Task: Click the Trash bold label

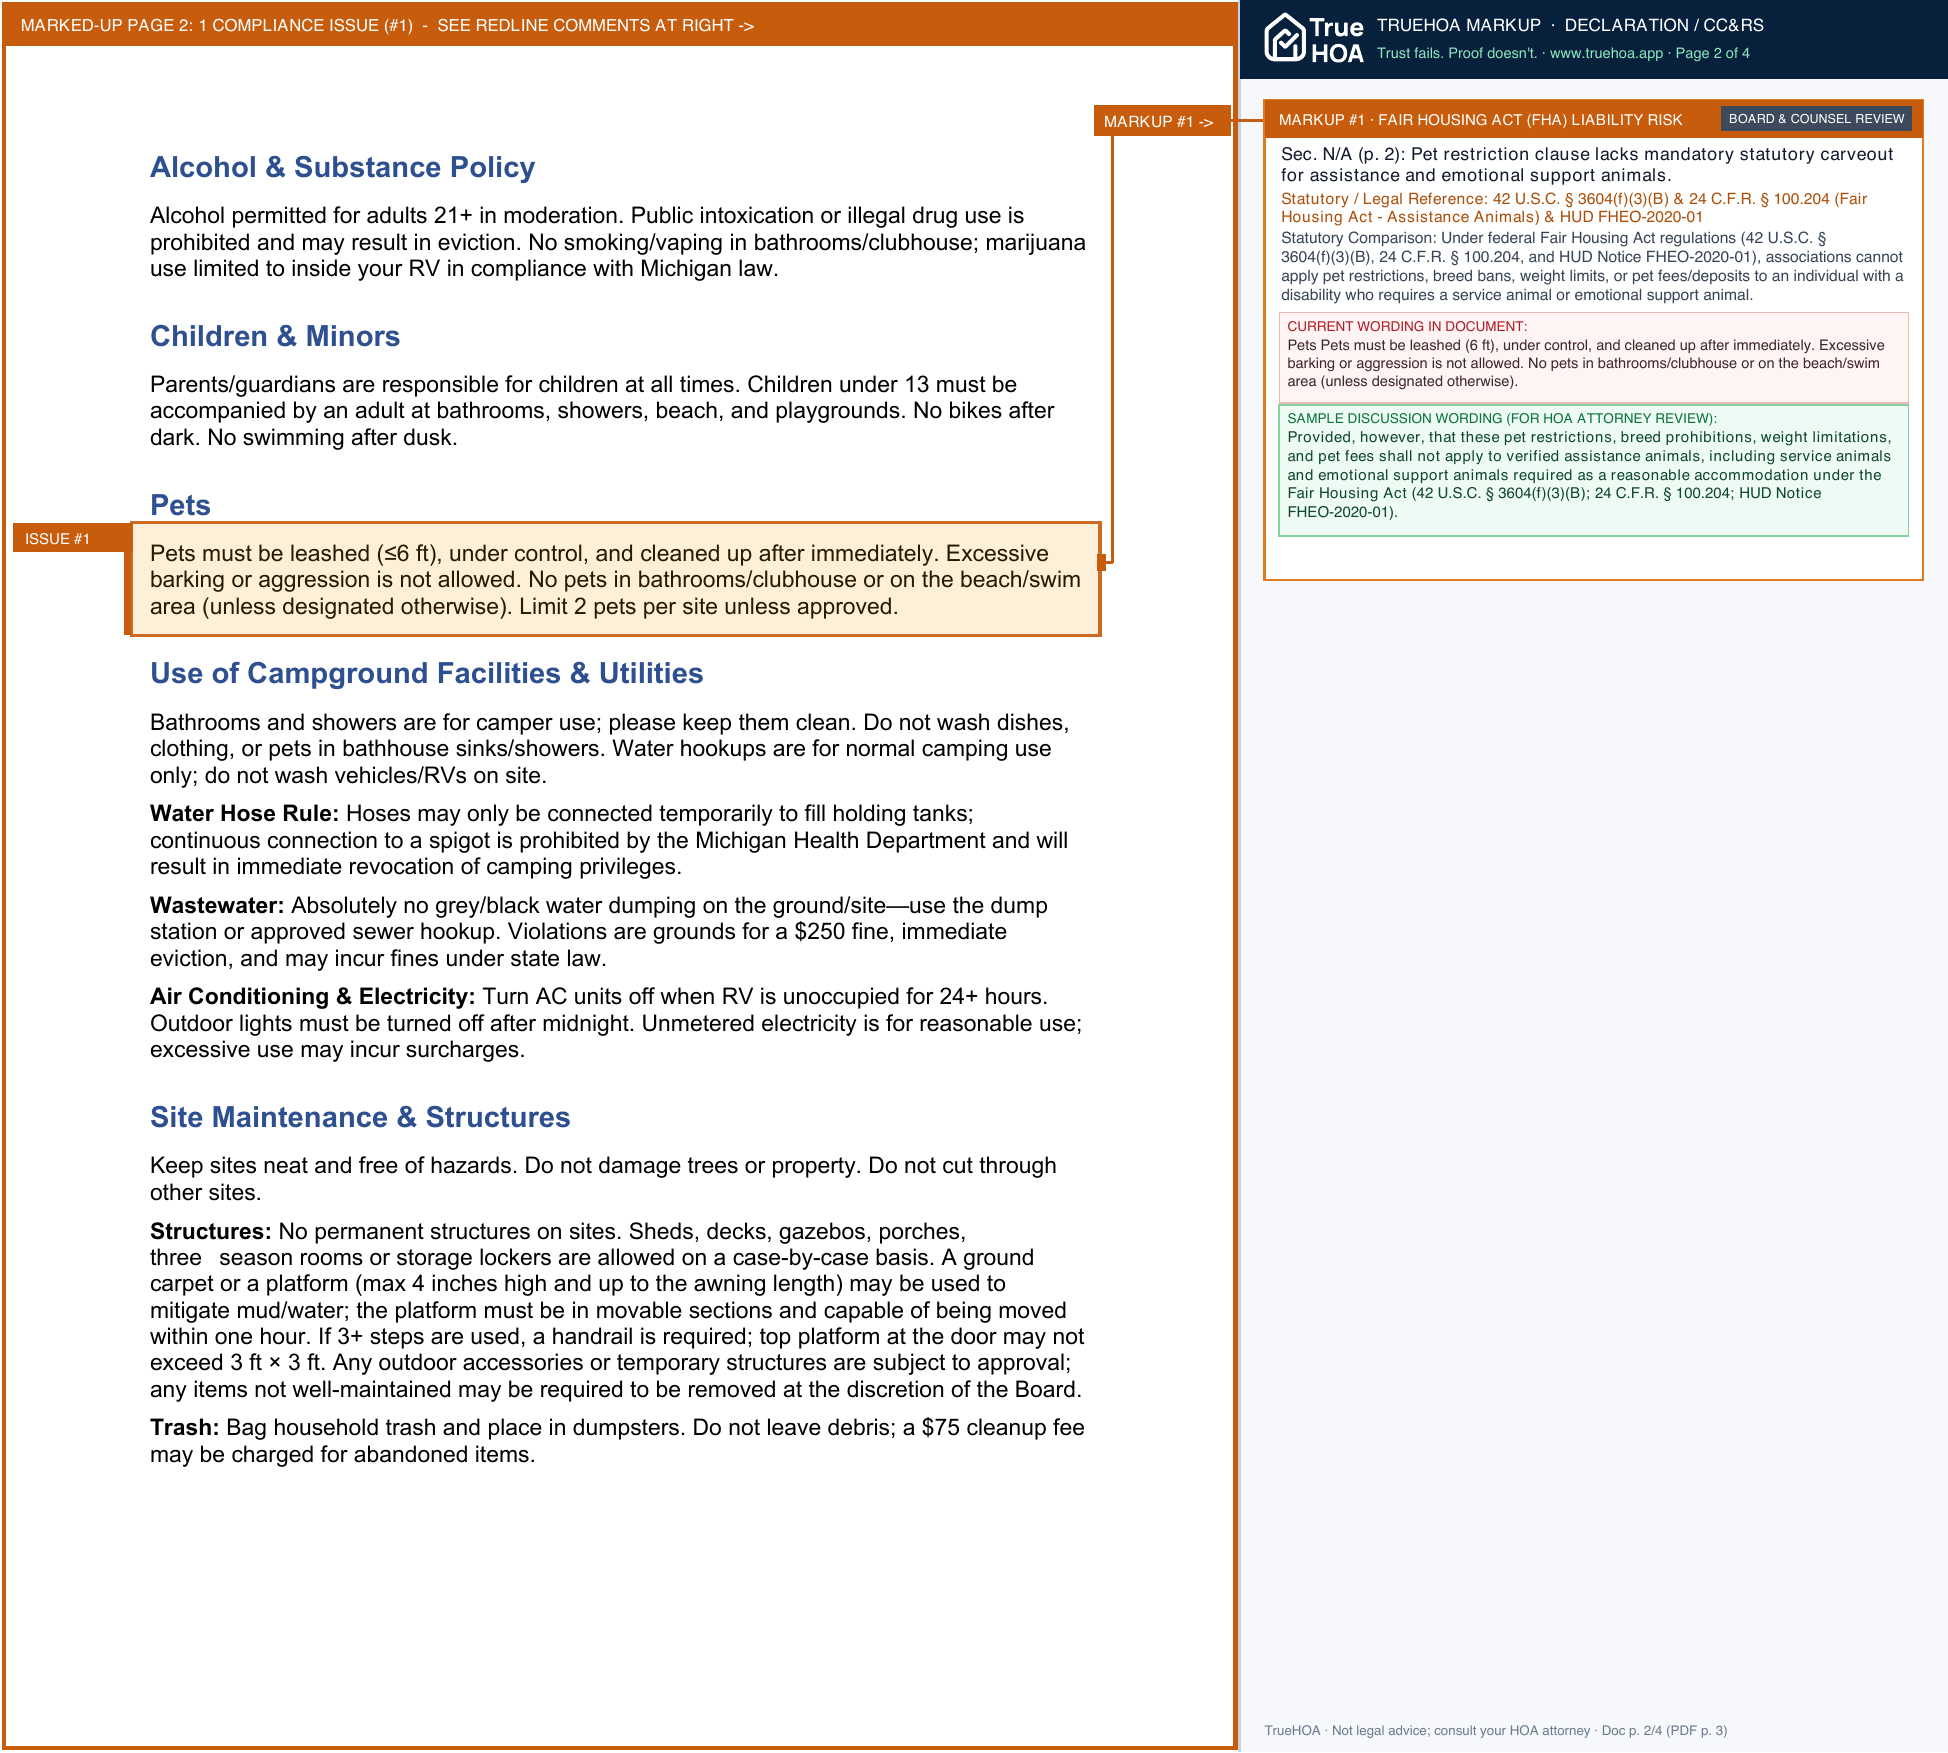Action: pos(185,1428)
